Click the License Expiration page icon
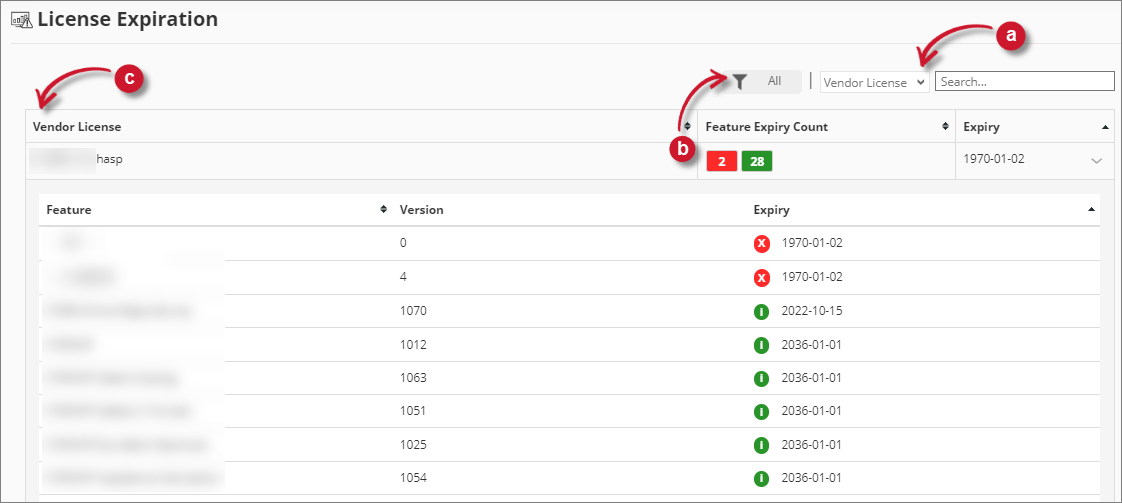1122x503 pixels. click(x=20, y=20)
